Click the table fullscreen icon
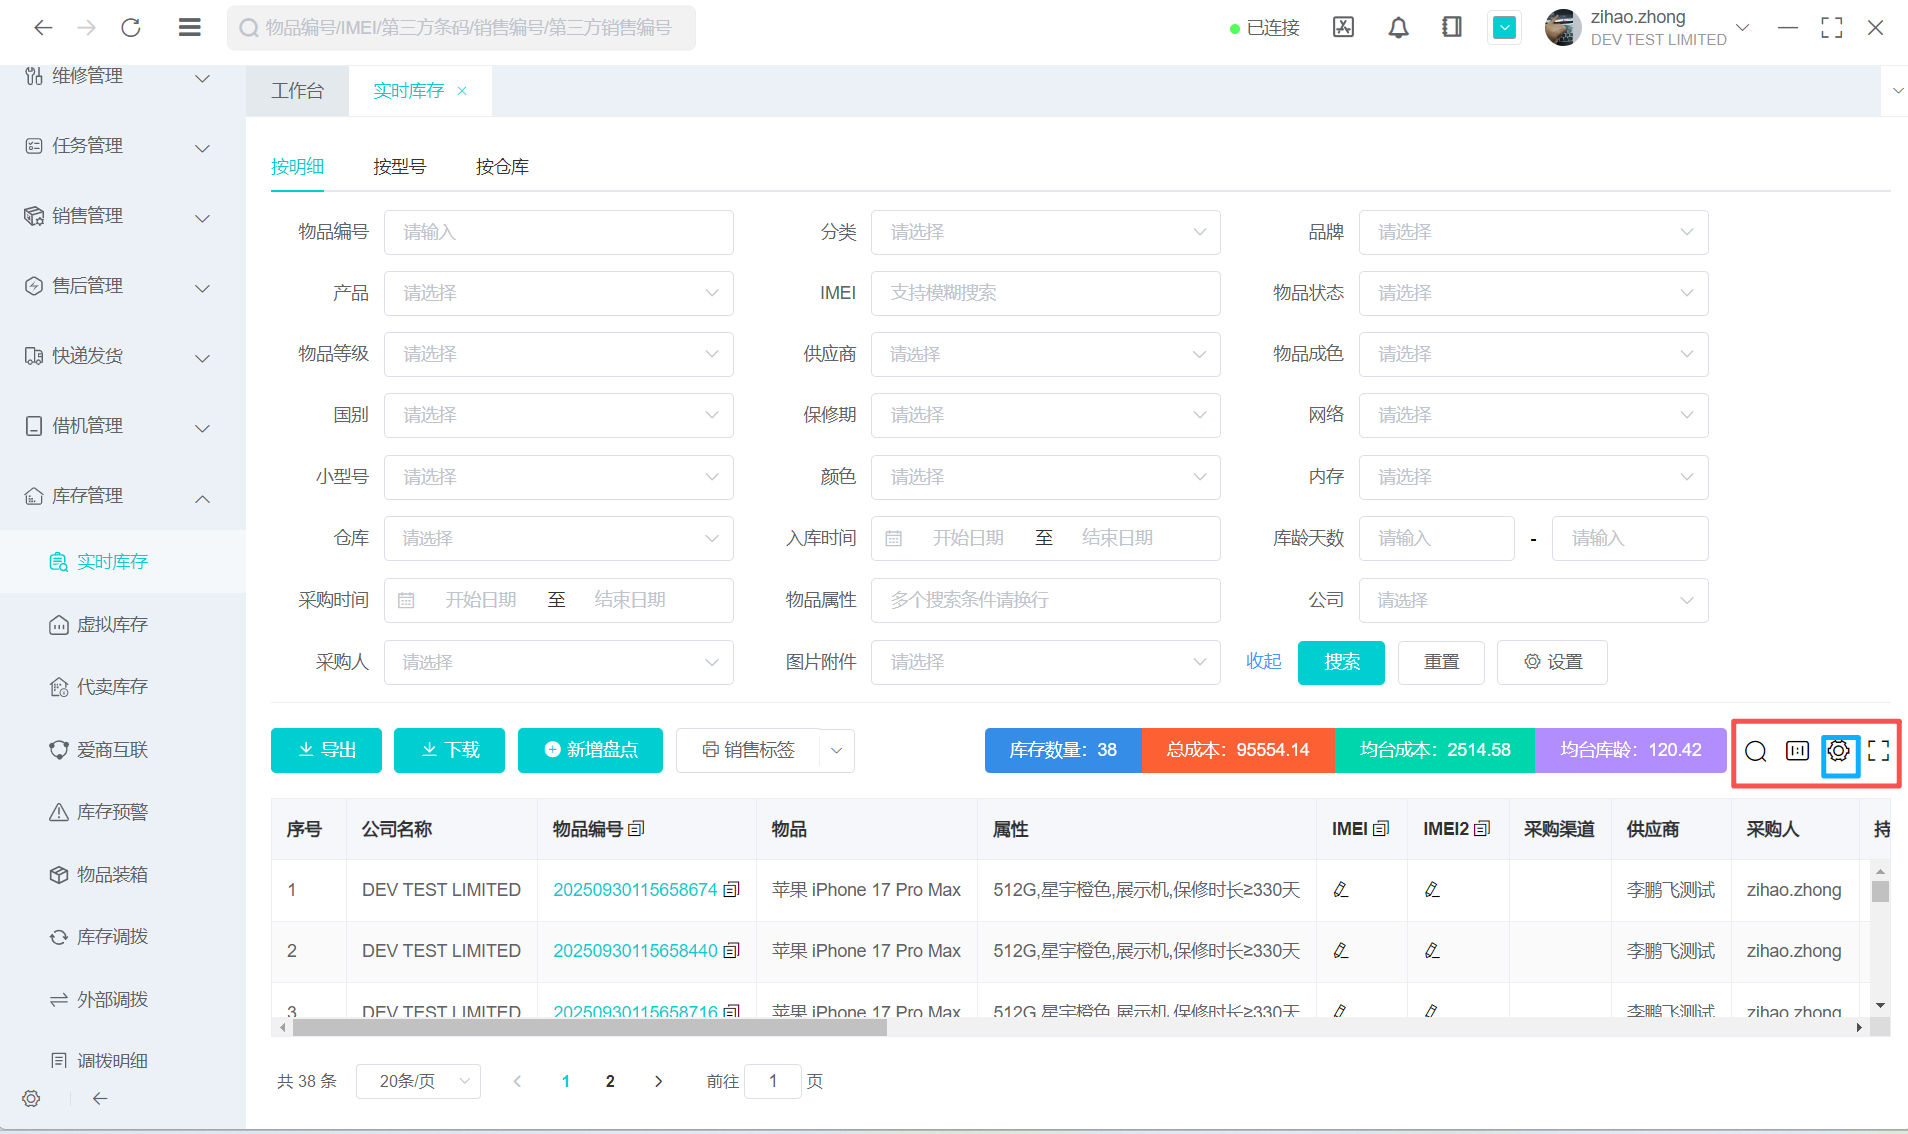Image resolution: width=1908 pixels, height=1134 pixels. 1878,751
